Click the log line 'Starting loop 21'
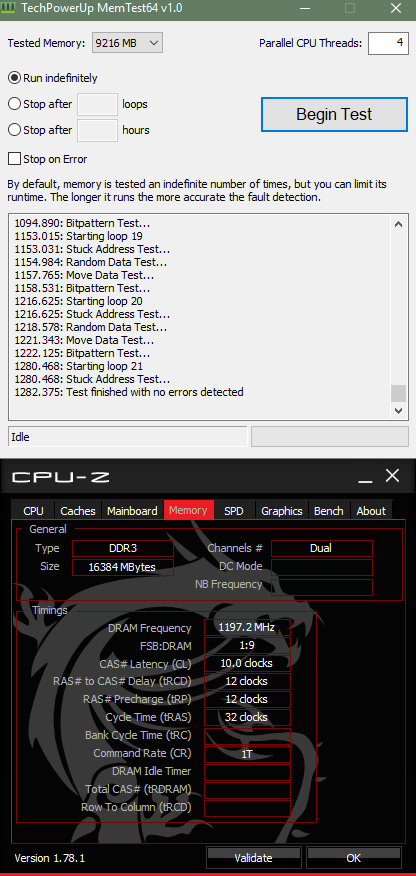416x876 pixels. point(79,366)
